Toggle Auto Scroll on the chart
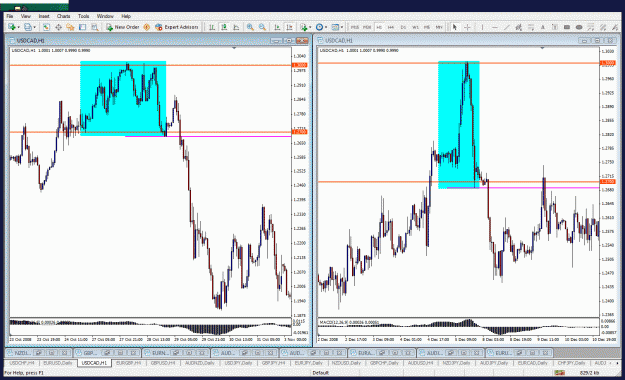 [277, 27]
